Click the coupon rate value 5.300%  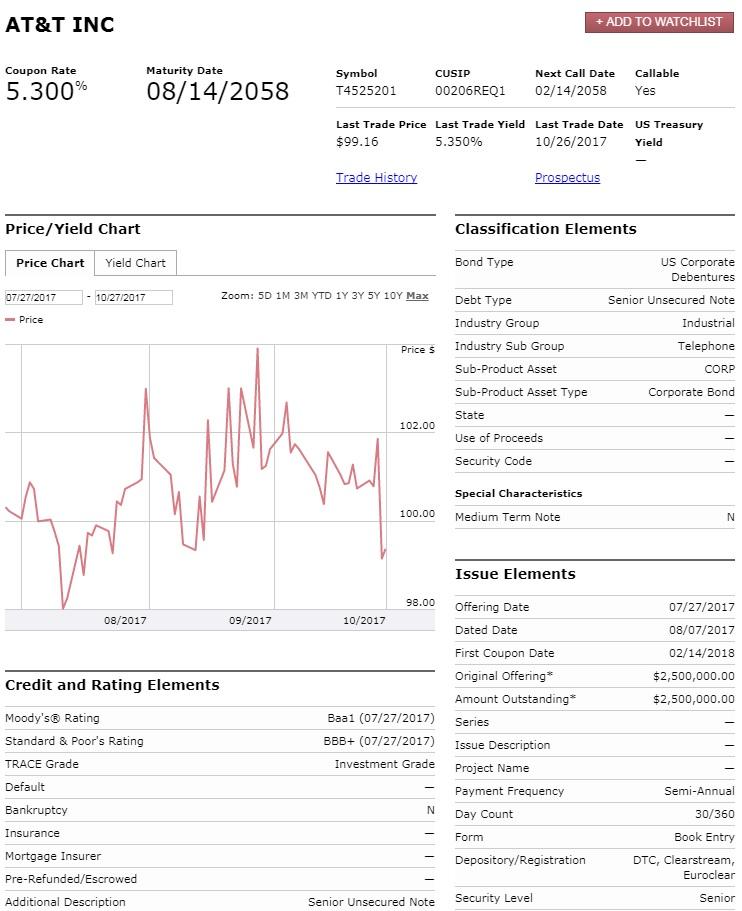(x=46, y=91)
